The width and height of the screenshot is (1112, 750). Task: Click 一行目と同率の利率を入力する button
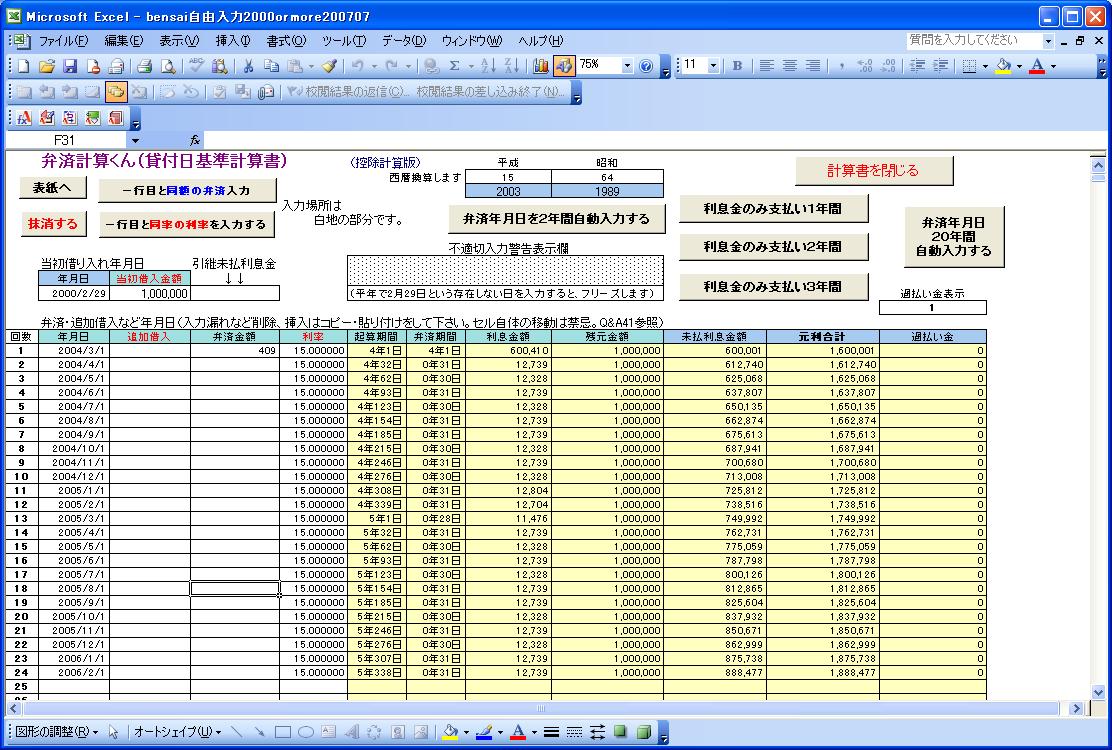pyautogui.click(x=187, y=224)
